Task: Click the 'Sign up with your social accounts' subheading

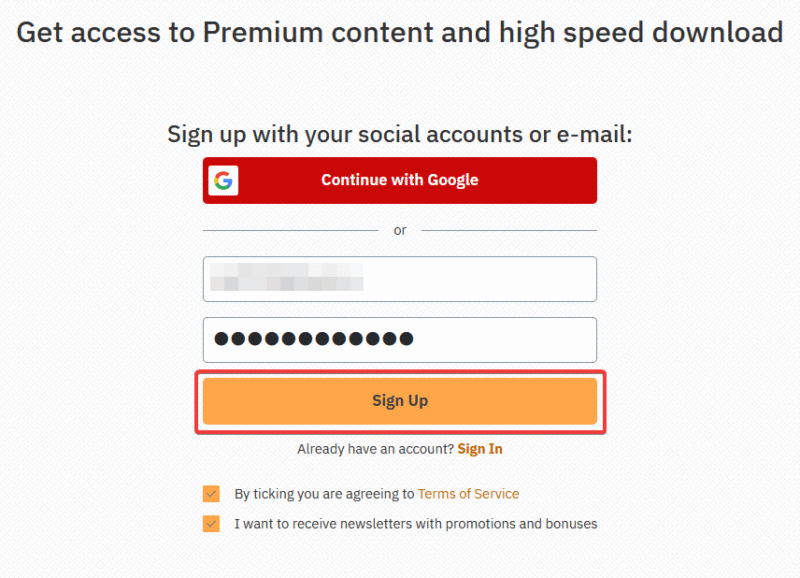Action: tap(399, 135)
